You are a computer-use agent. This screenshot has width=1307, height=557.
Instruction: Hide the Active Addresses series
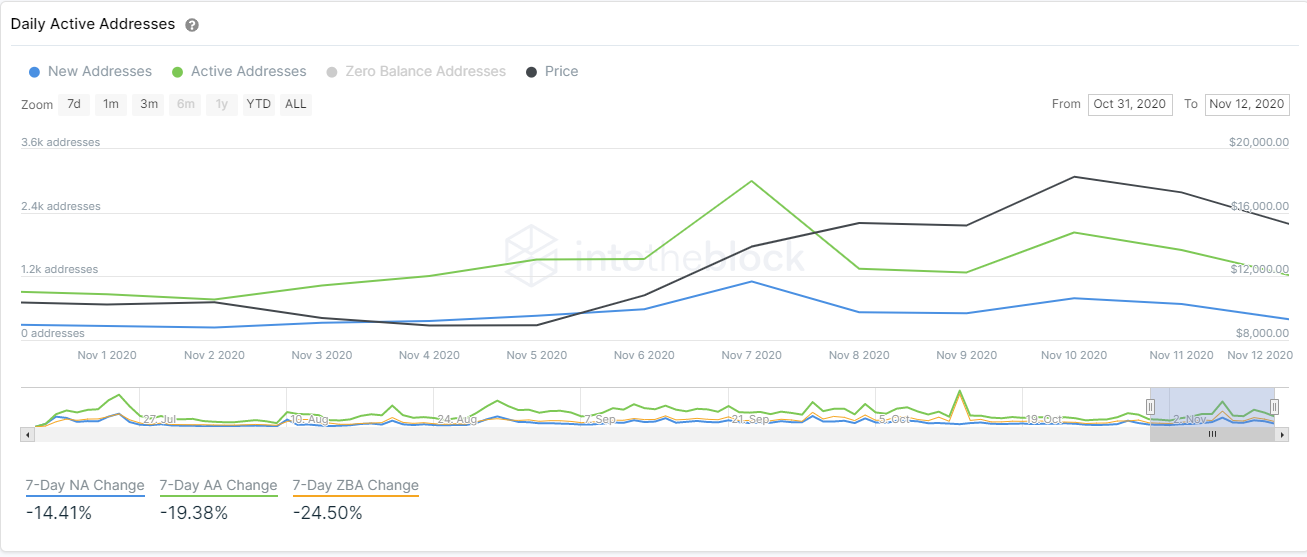(x=239, y=72)
